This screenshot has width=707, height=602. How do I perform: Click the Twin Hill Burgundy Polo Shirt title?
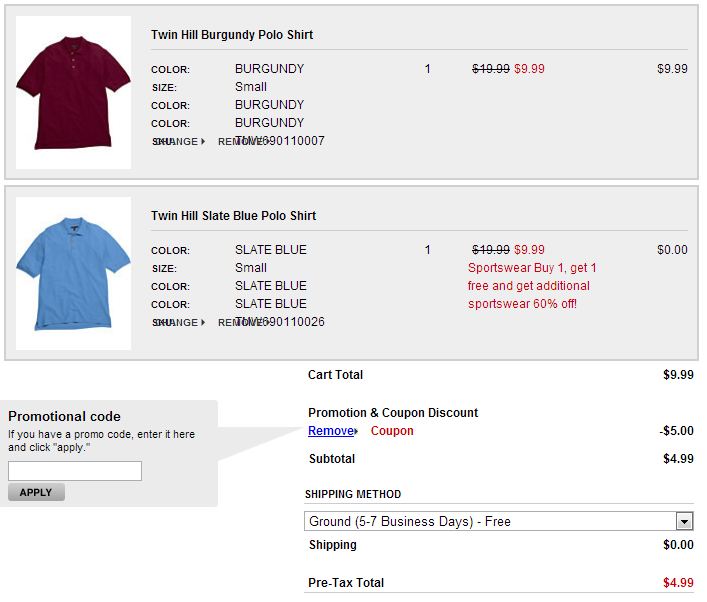click(232, 35)
